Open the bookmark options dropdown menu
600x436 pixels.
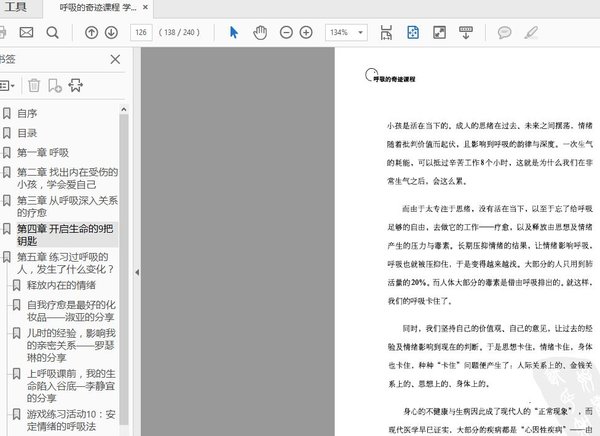click(x=8, y=86)
